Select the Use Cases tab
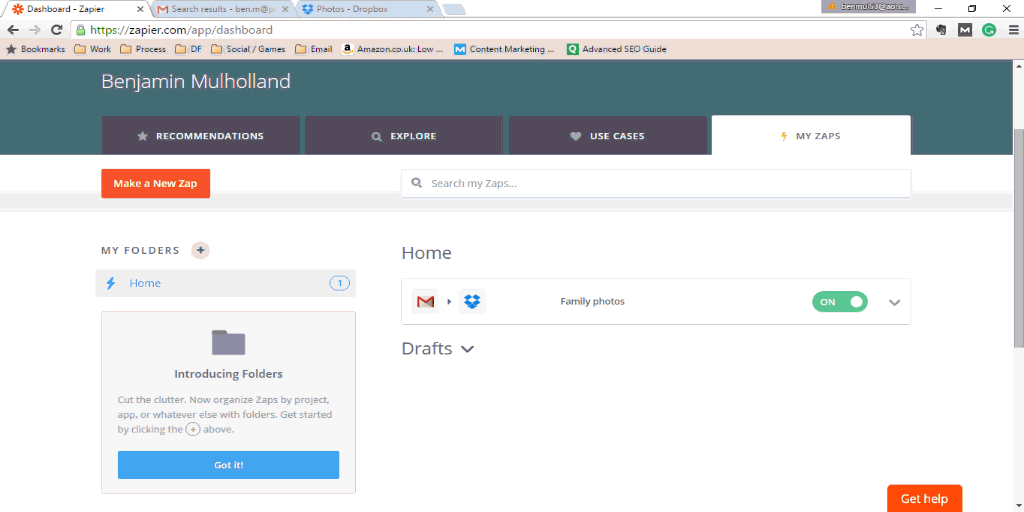This screenshot has width=1024, height=512. point(608,136)
